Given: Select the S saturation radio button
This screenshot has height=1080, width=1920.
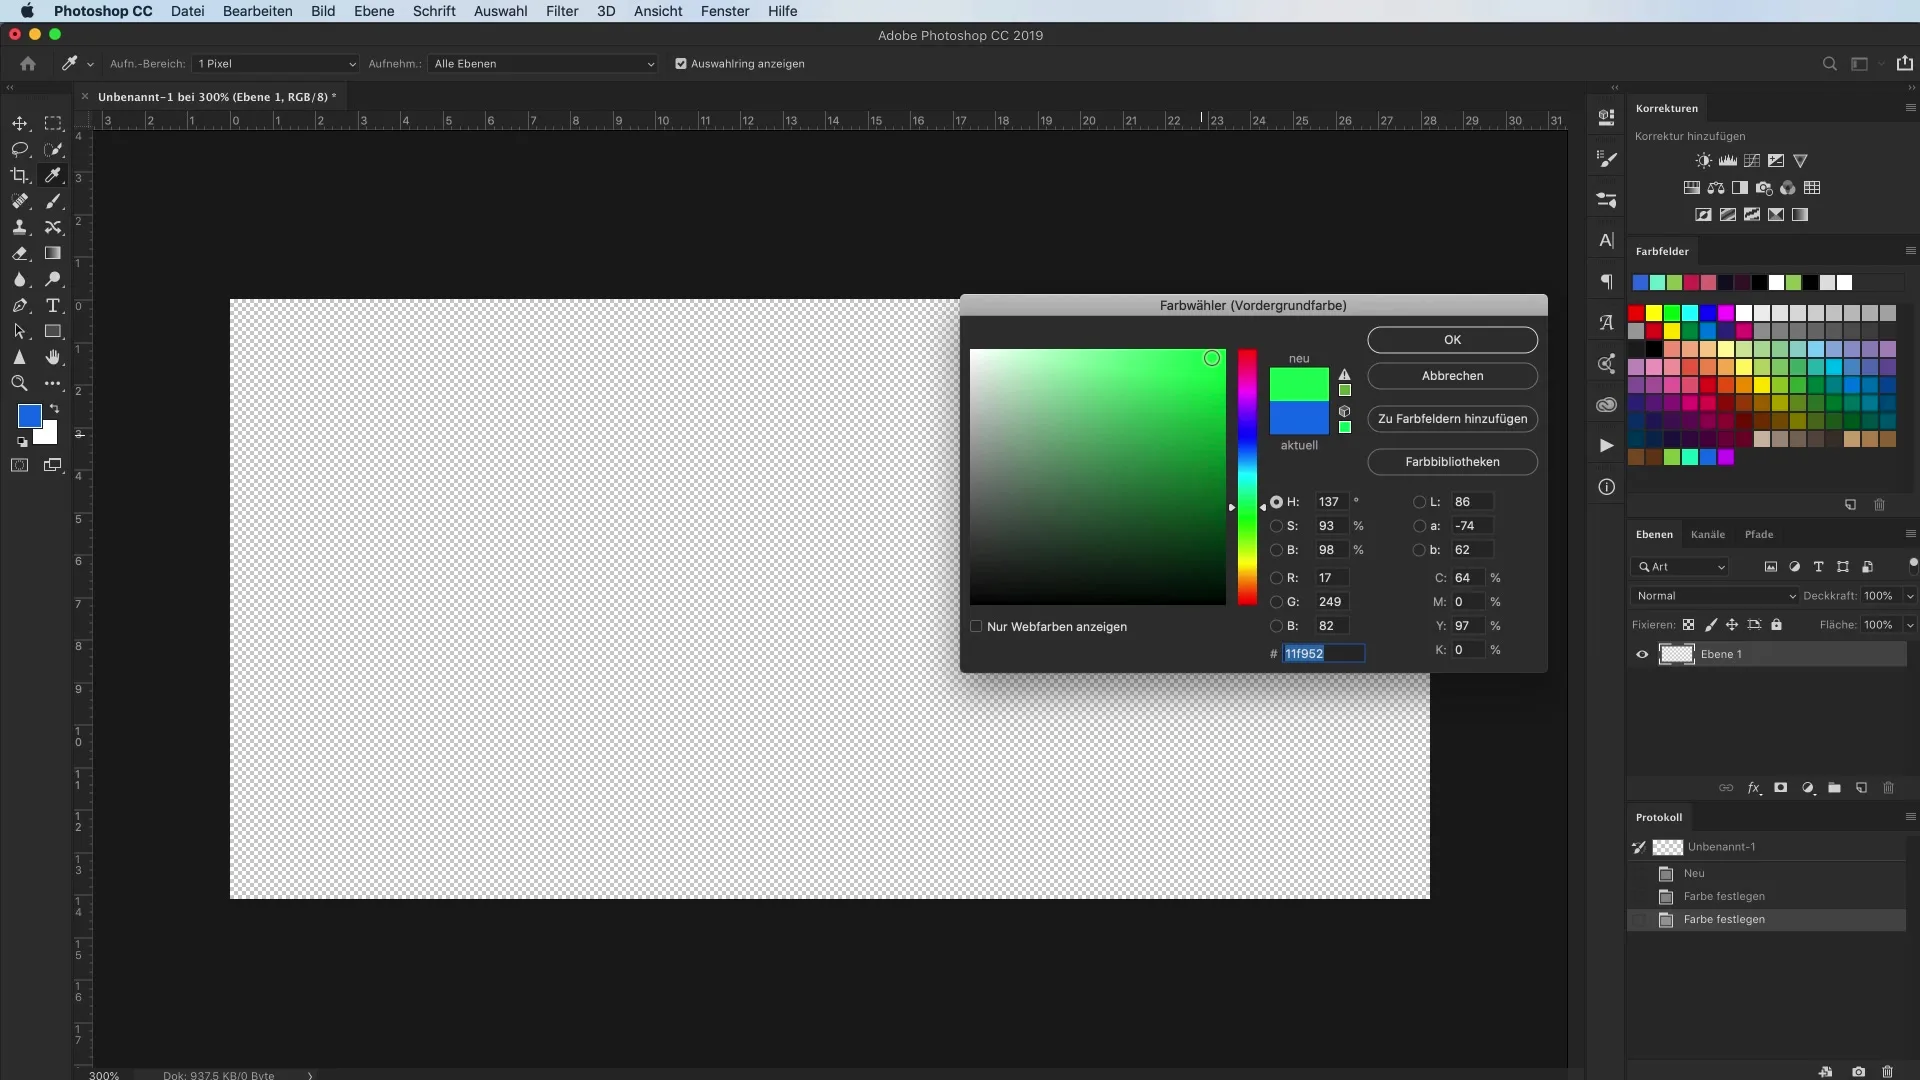Looking at the screenshot, I should [1277, 526].
